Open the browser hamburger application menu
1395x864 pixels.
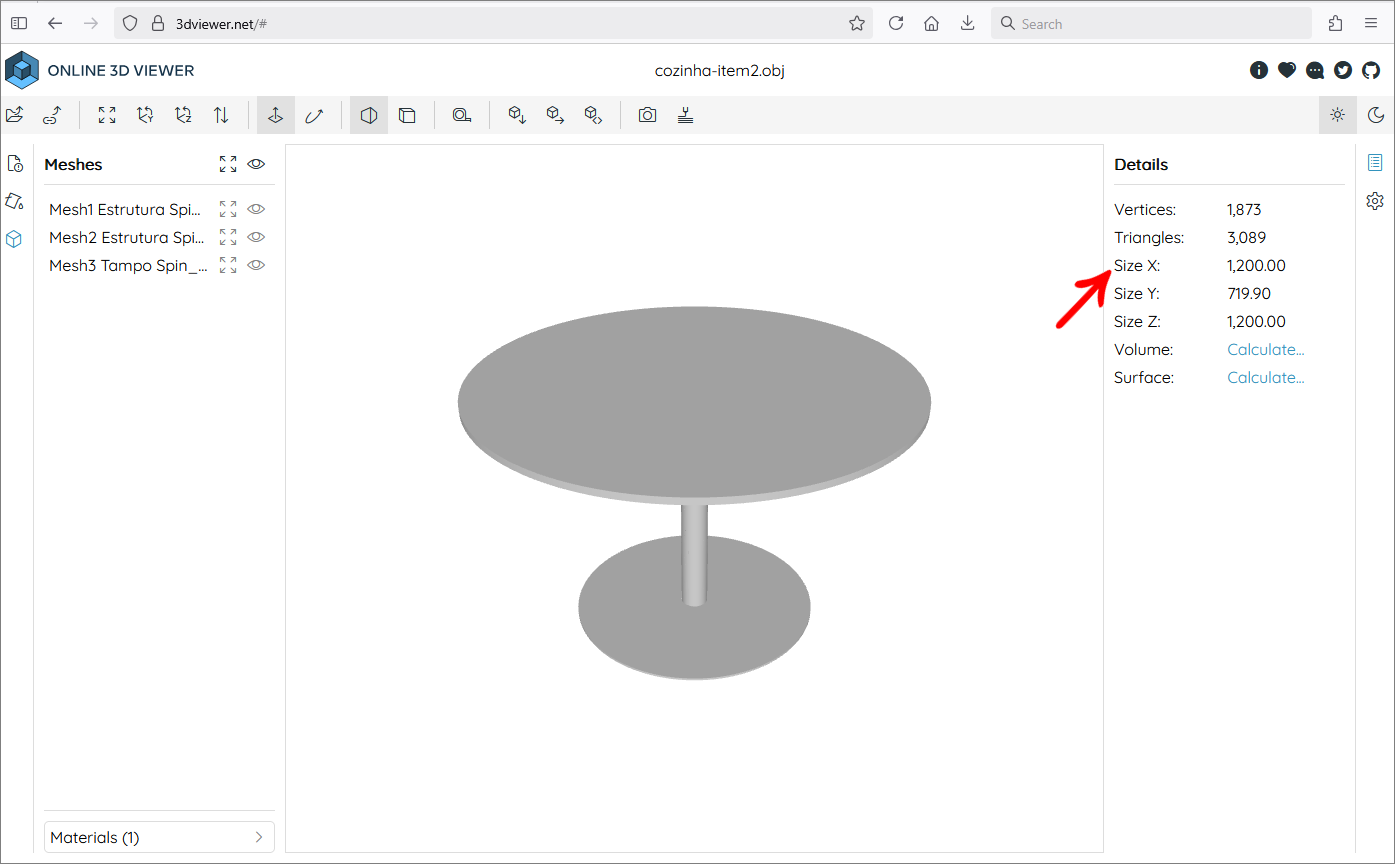tap(1371, 23)
